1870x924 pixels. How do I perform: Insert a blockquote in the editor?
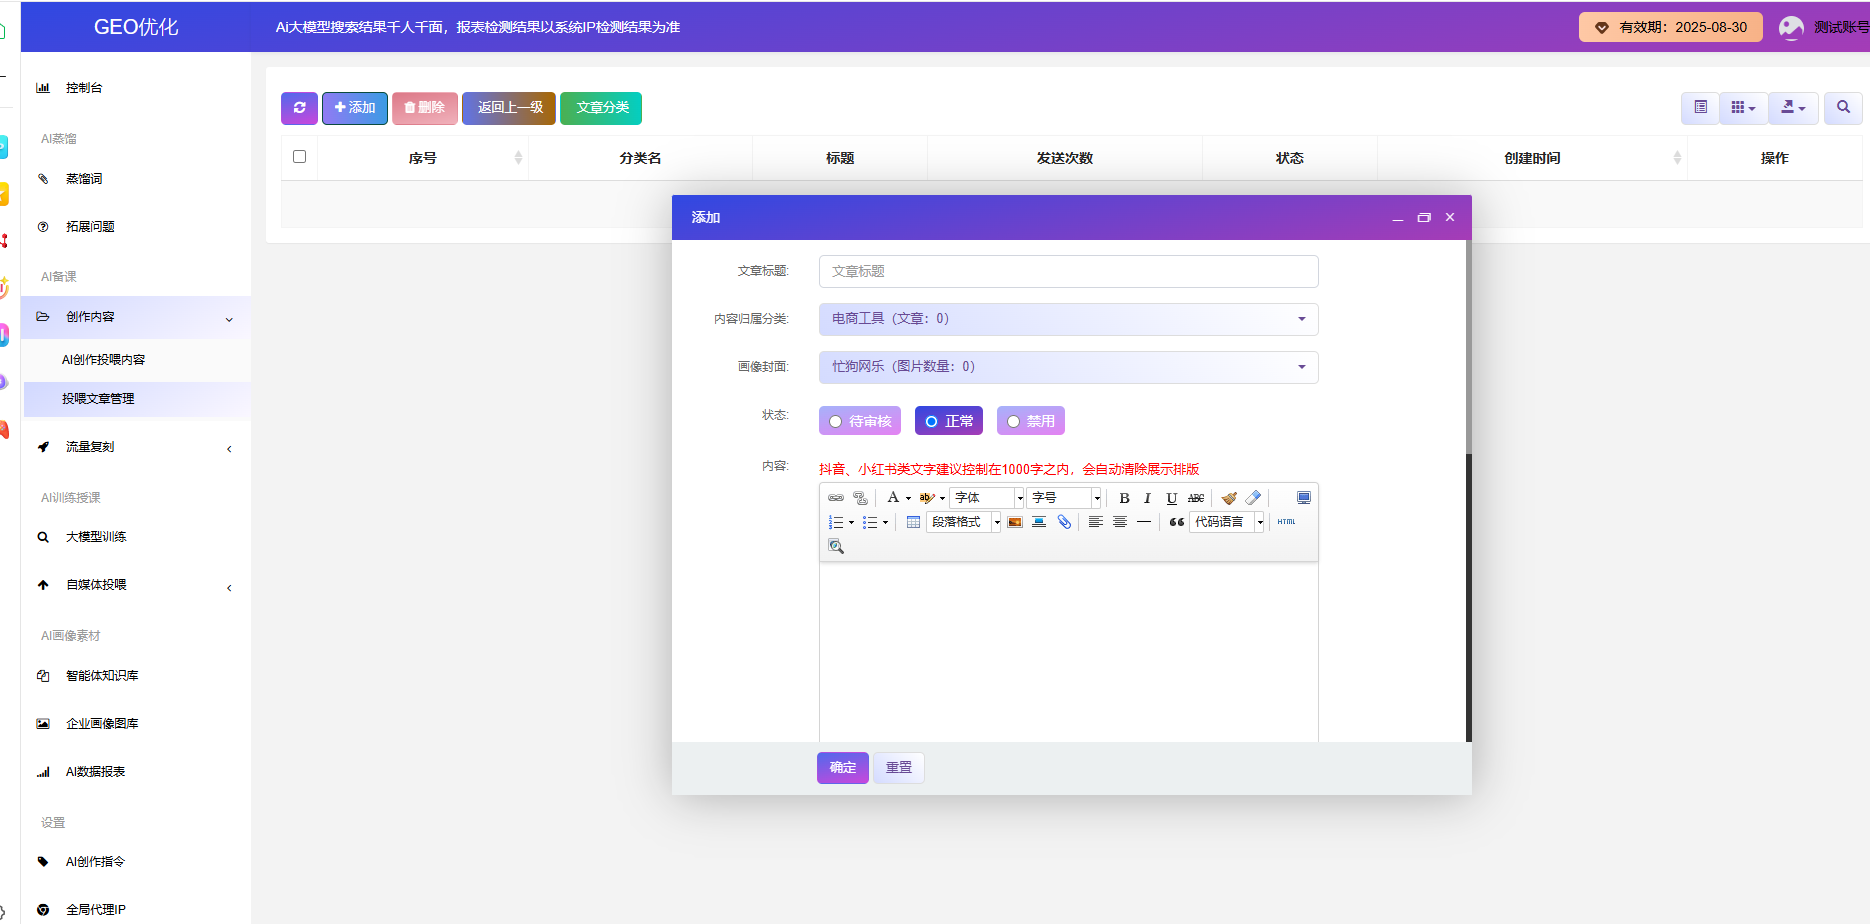(x=1176, y=522)
